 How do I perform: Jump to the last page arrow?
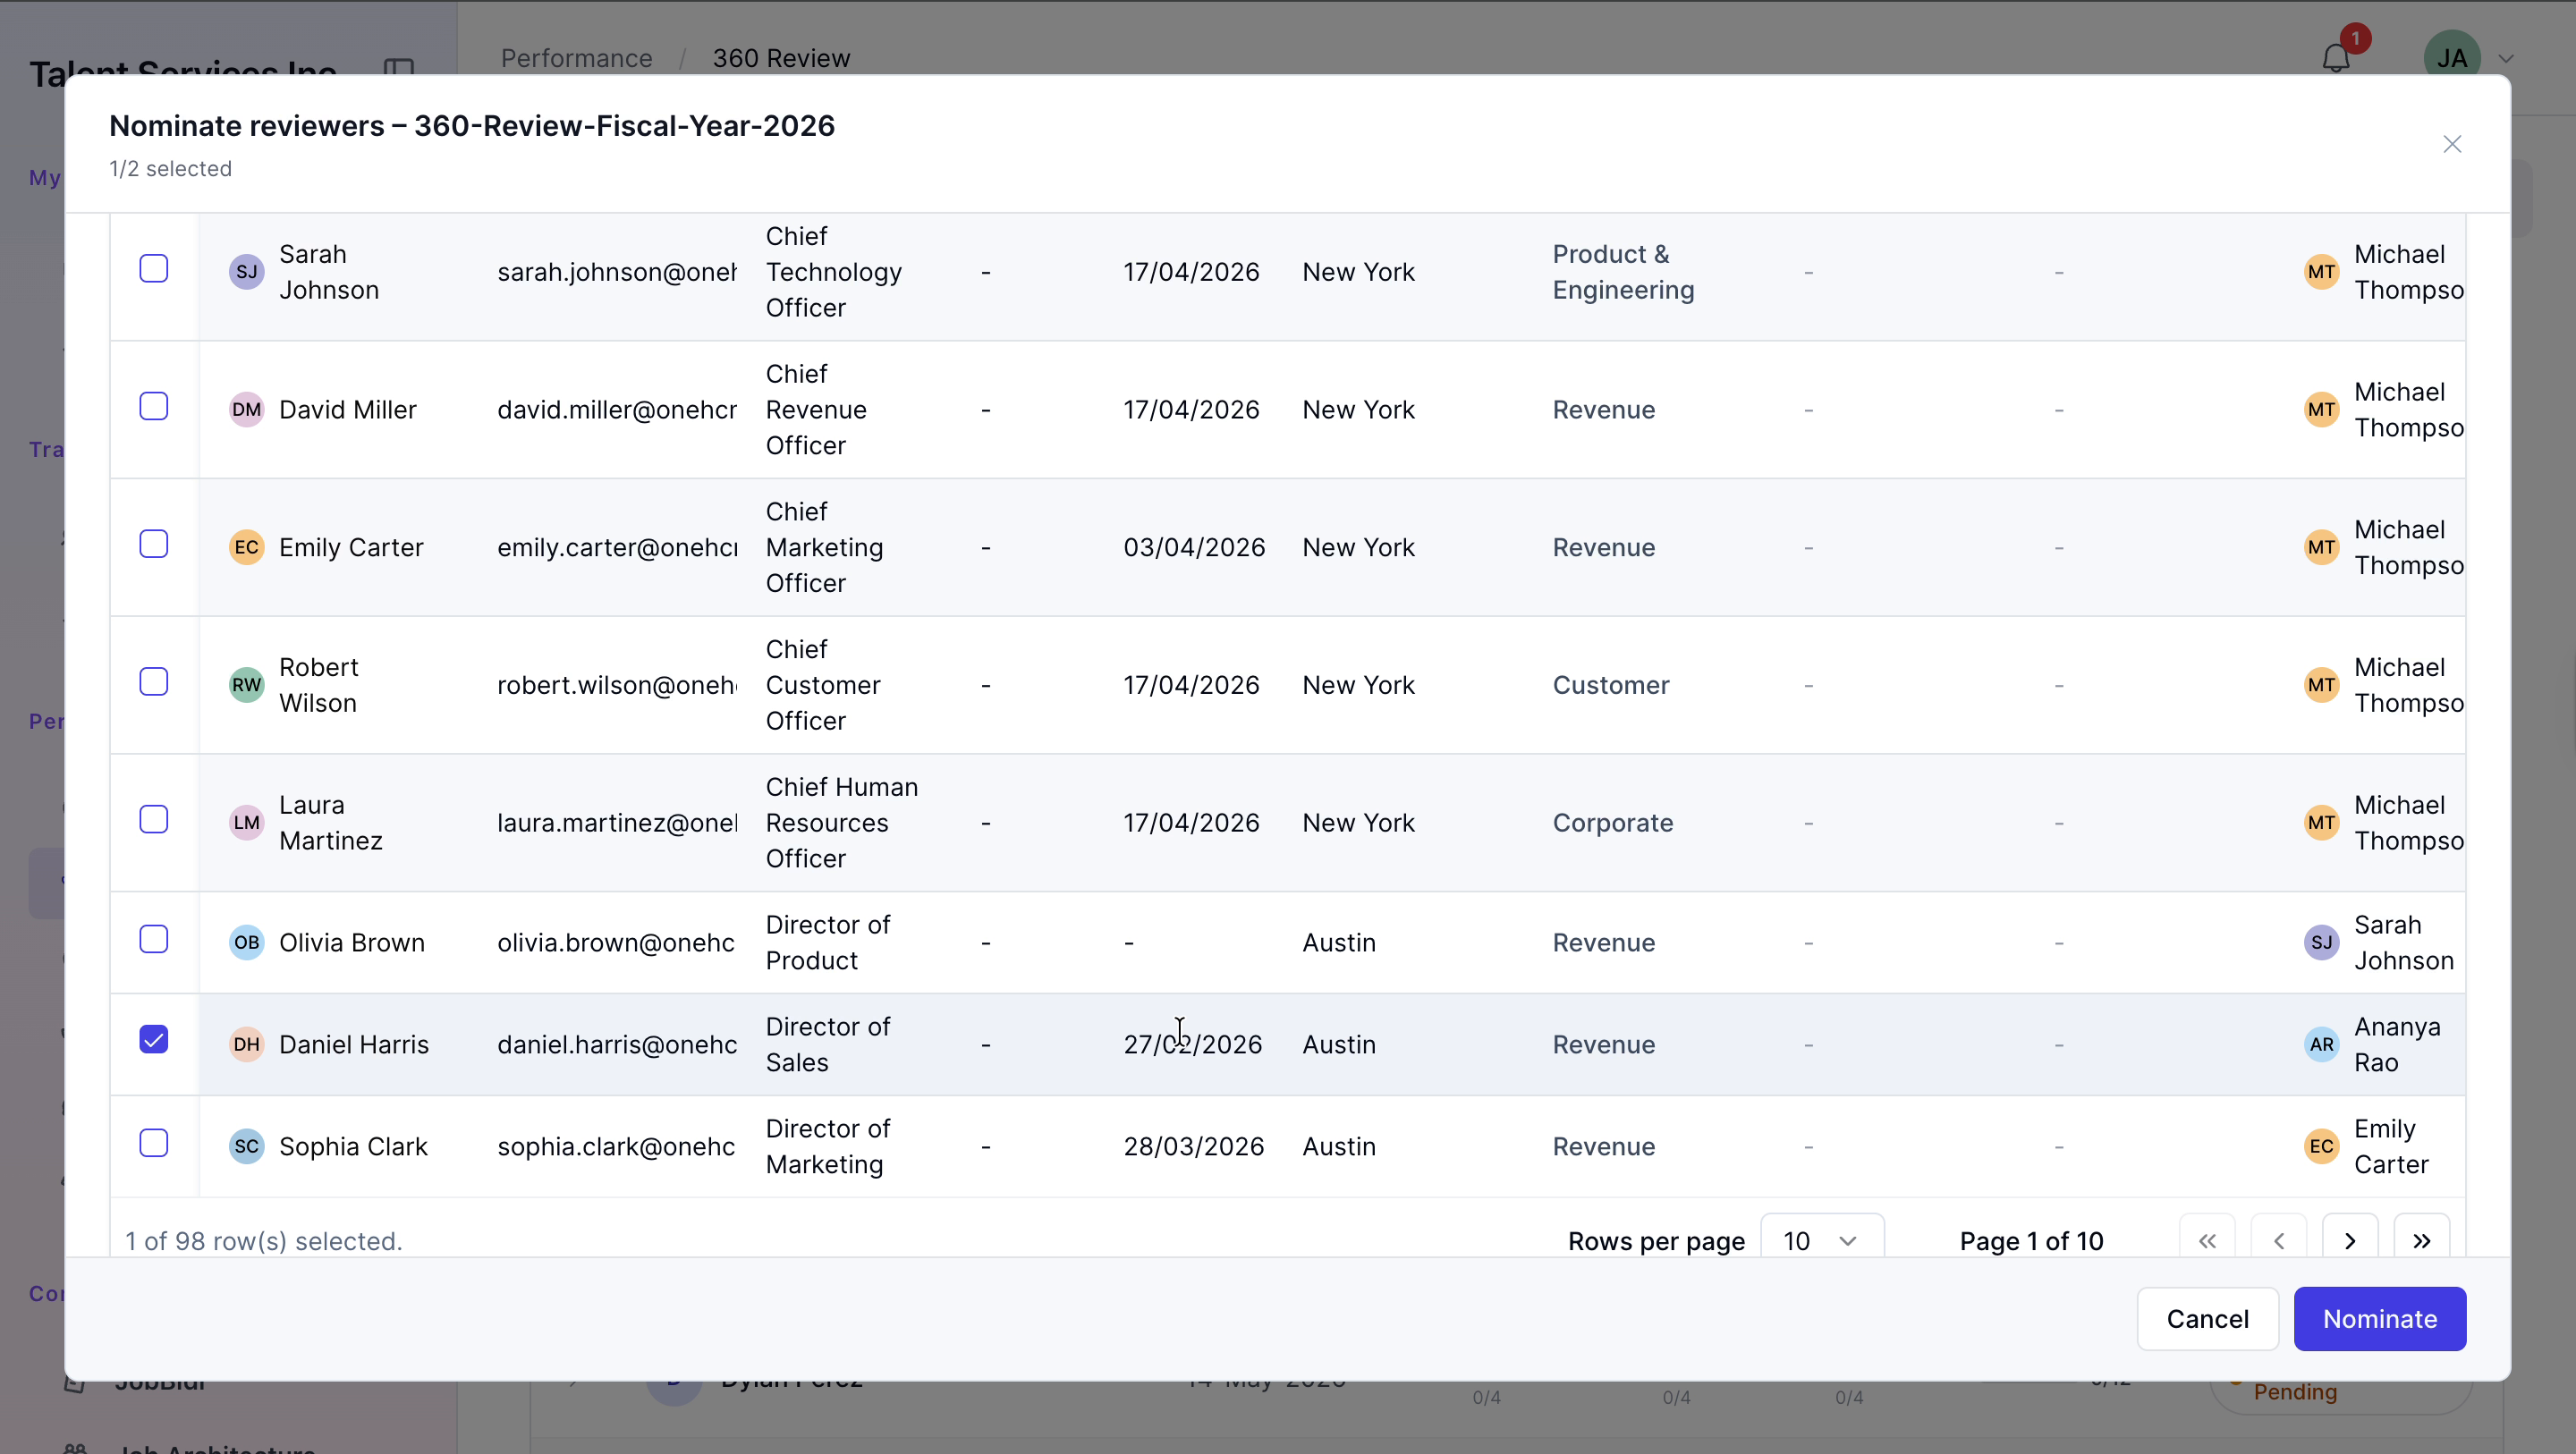pyautogui.click(x=2421, y=1240)
